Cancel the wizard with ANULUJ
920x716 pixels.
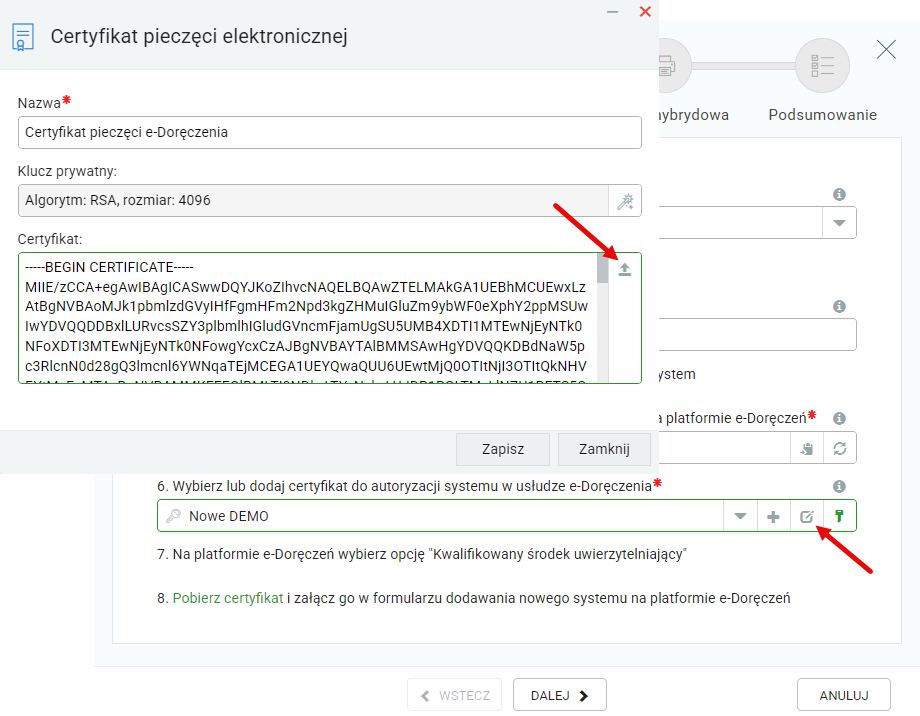(844, 695)
